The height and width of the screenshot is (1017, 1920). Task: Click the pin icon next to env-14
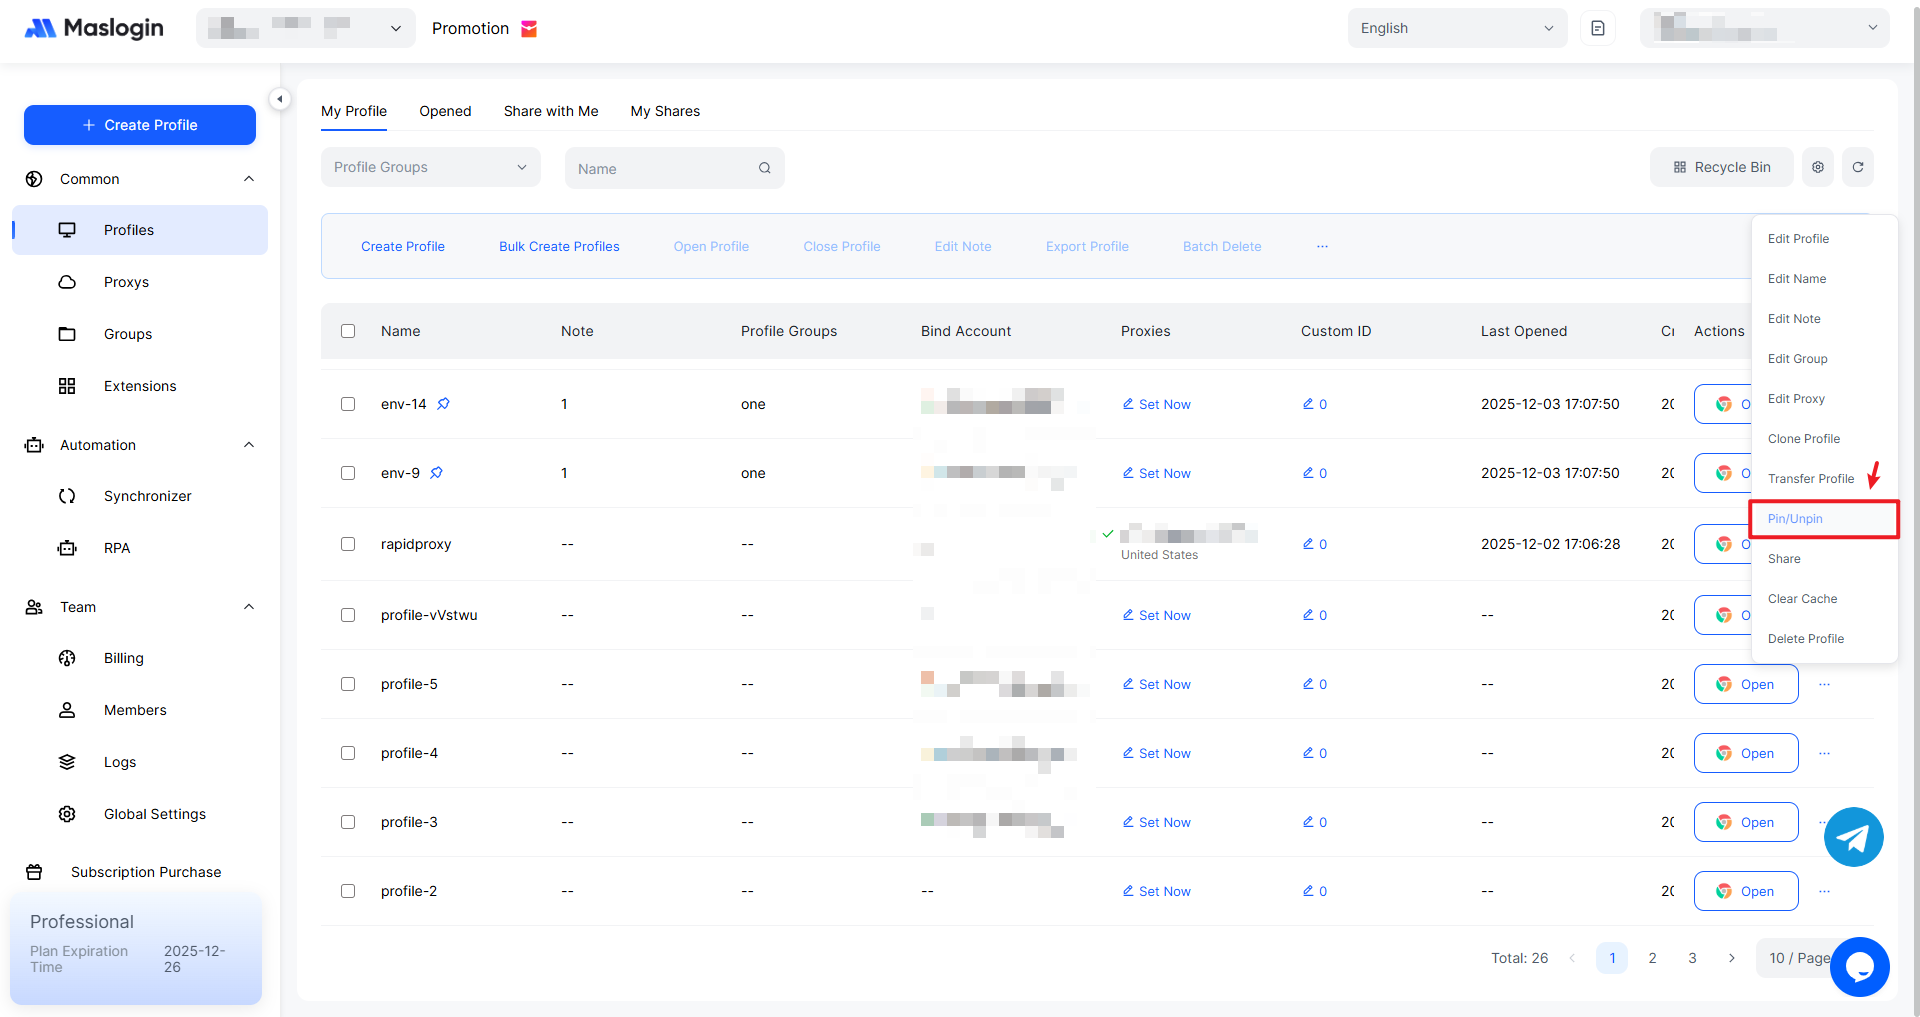[443, 404]
